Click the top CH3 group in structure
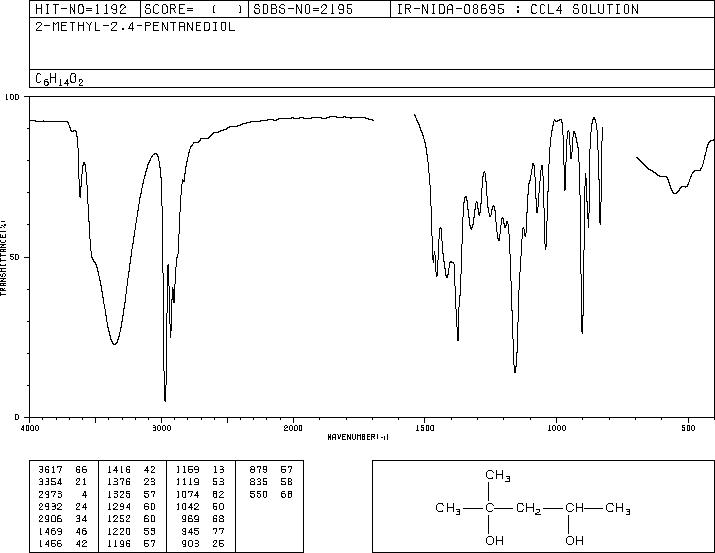The height and width of the screenshot is (553, 715). point(497,475)
